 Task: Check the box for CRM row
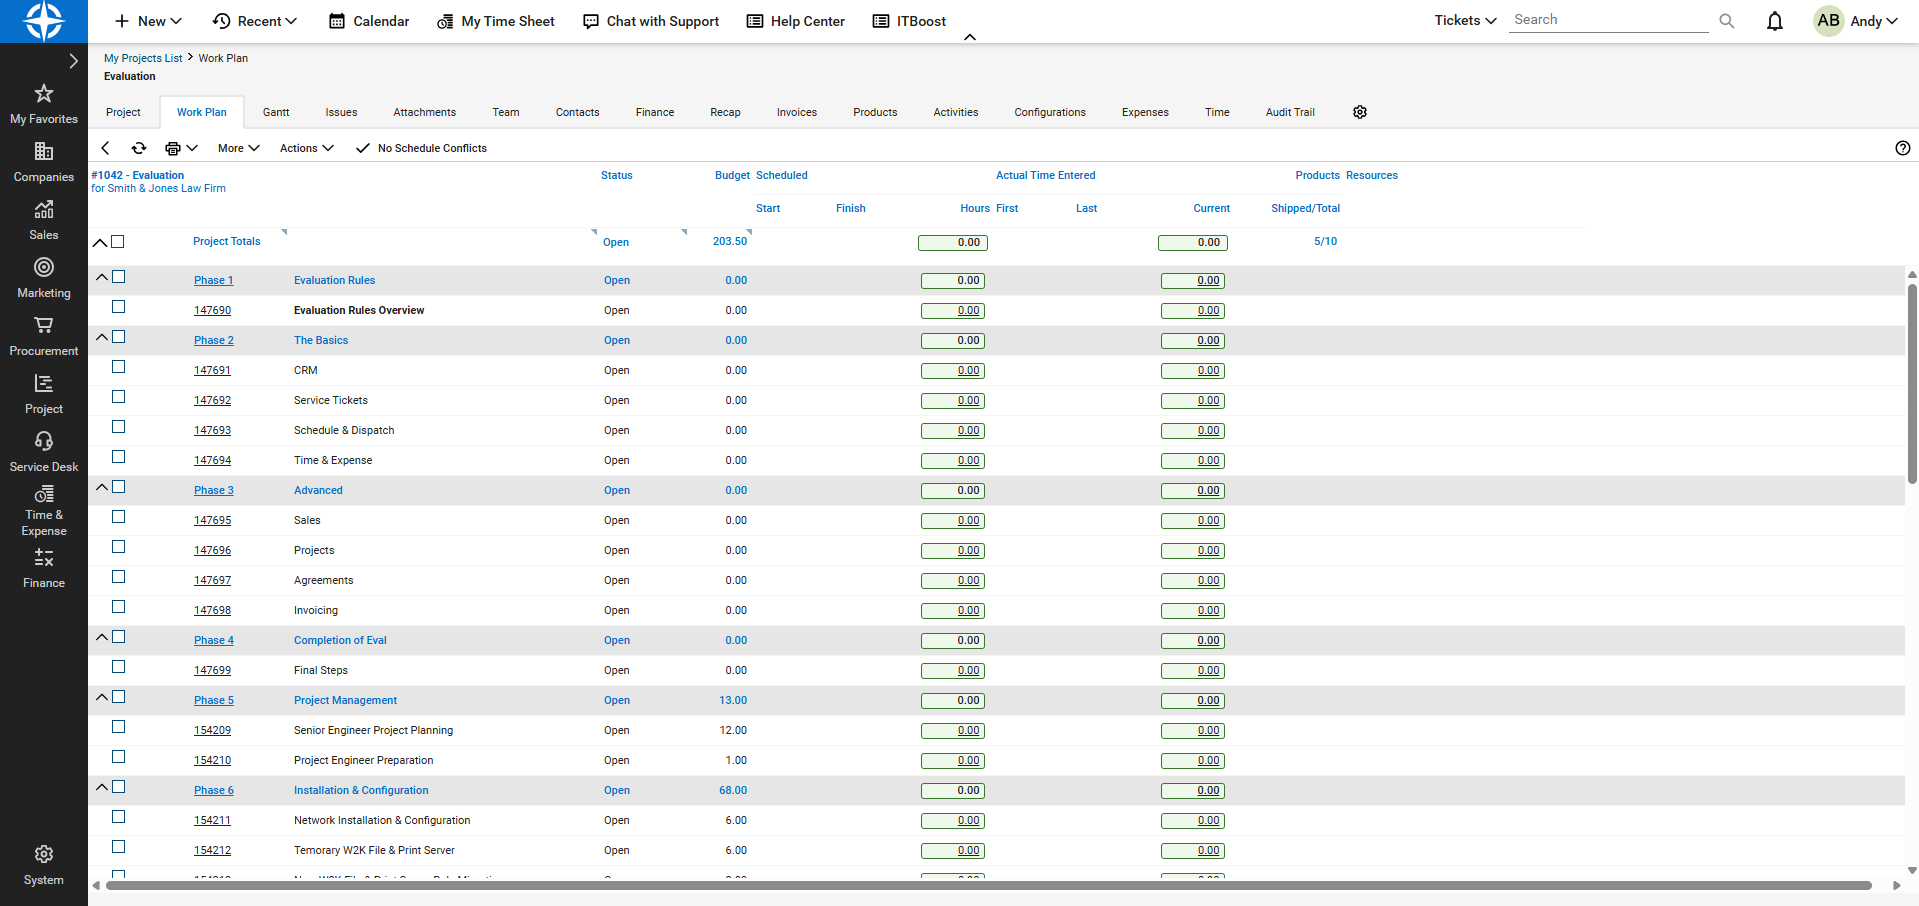[119, 367]
